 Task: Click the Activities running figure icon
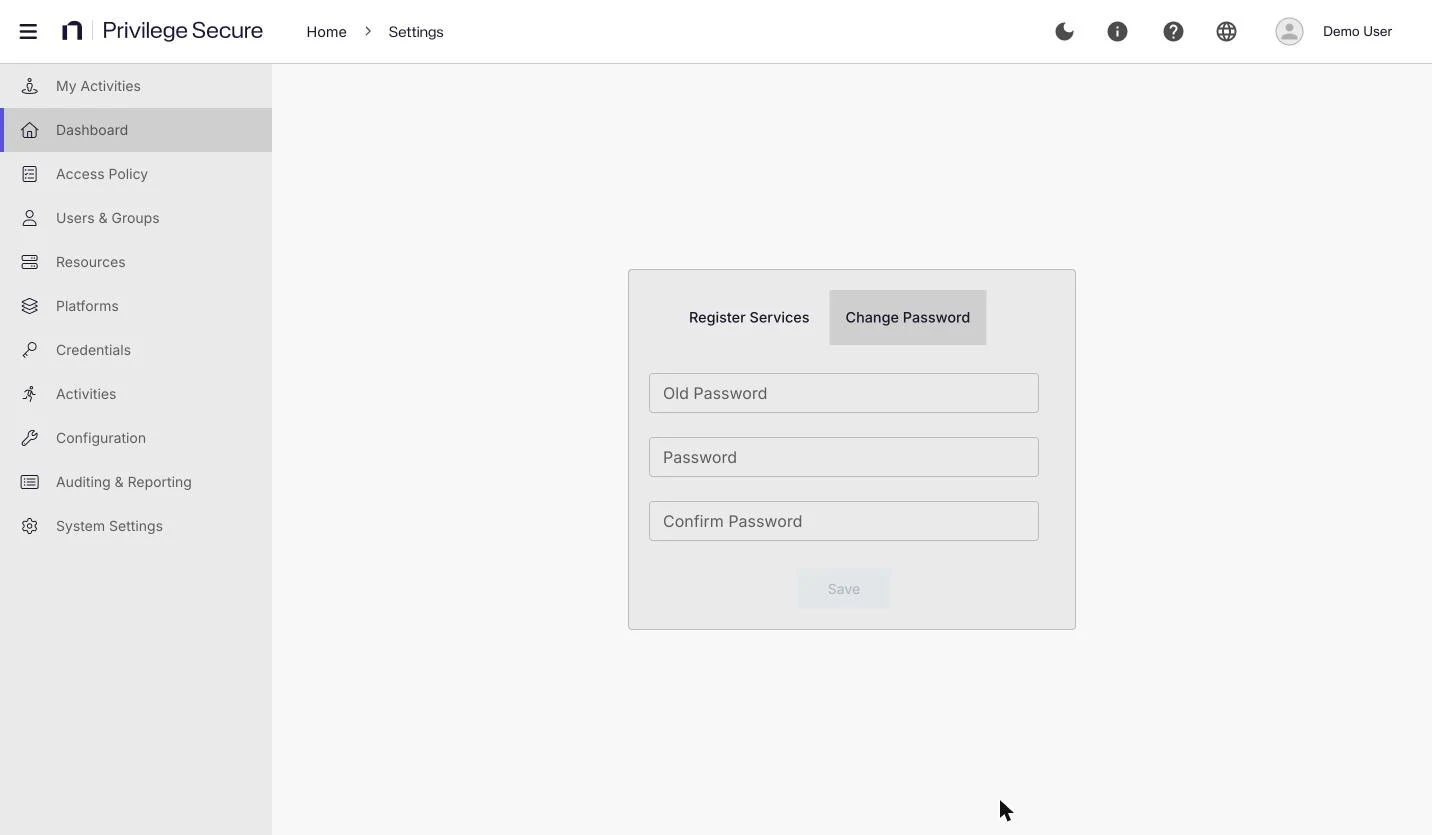(x=30, y=394)
